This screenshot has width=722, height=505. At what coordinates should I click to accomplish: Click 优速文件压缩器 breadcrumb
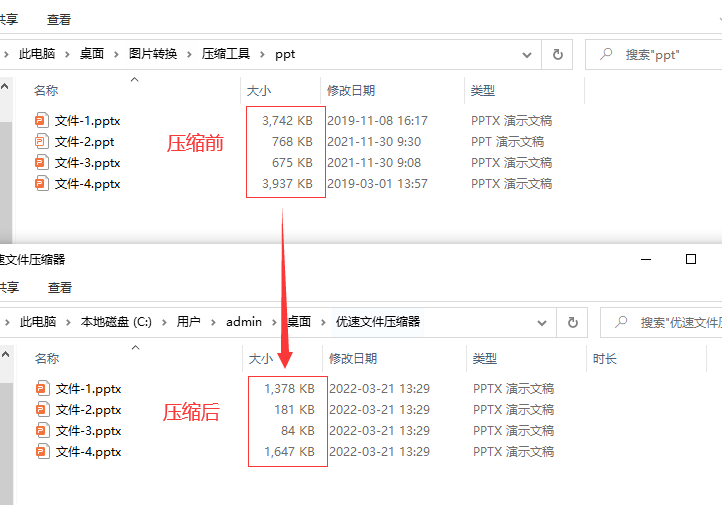tap(378, 322)
